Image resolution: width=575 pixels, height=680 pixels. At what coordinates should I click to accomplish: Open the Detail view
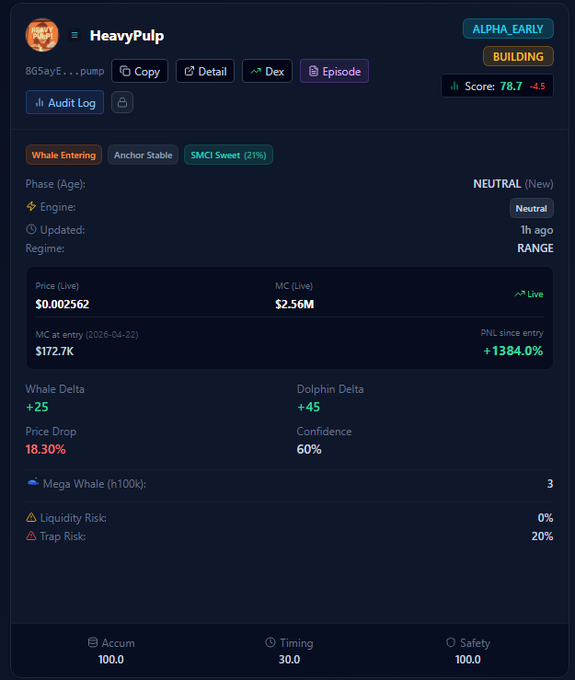205,71
